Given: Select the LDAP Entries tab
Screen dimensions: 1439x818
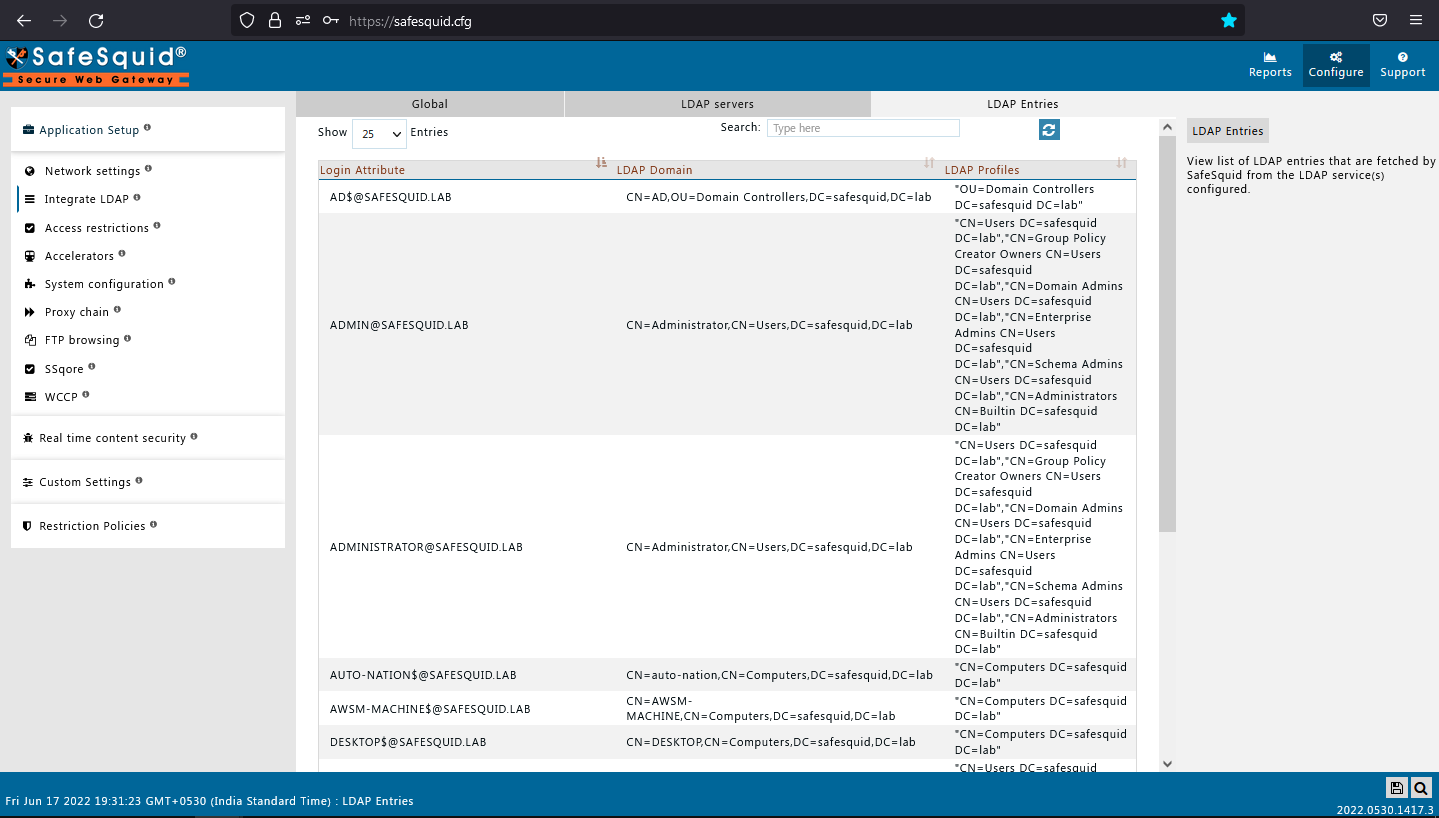Looking at the screenshot, I should (x=1023, y=104).
